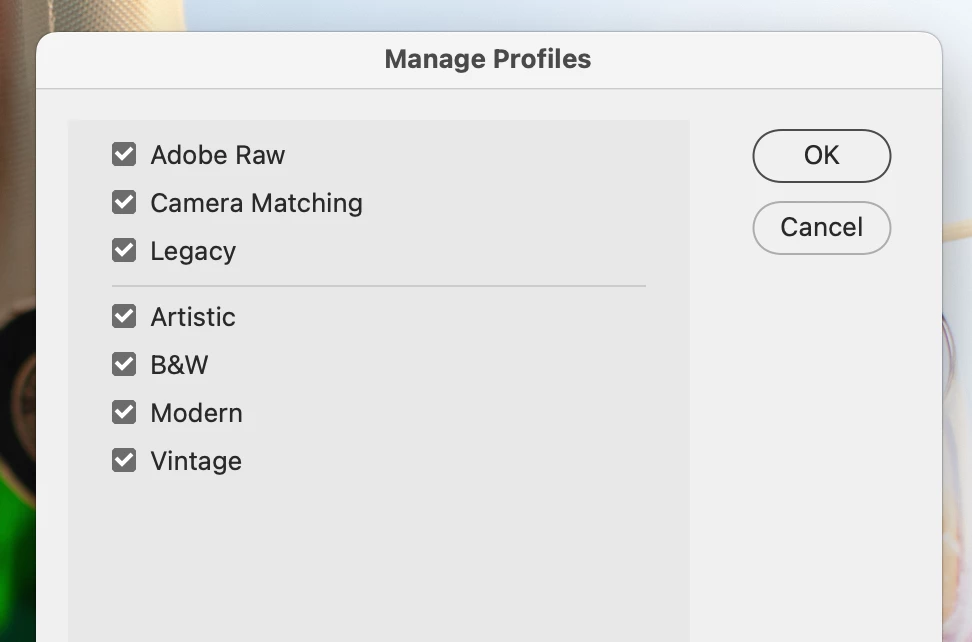This screenshot has height=642, width=972.
Task: Disable the Modern profiles checkbox
Action: point(124,413)
